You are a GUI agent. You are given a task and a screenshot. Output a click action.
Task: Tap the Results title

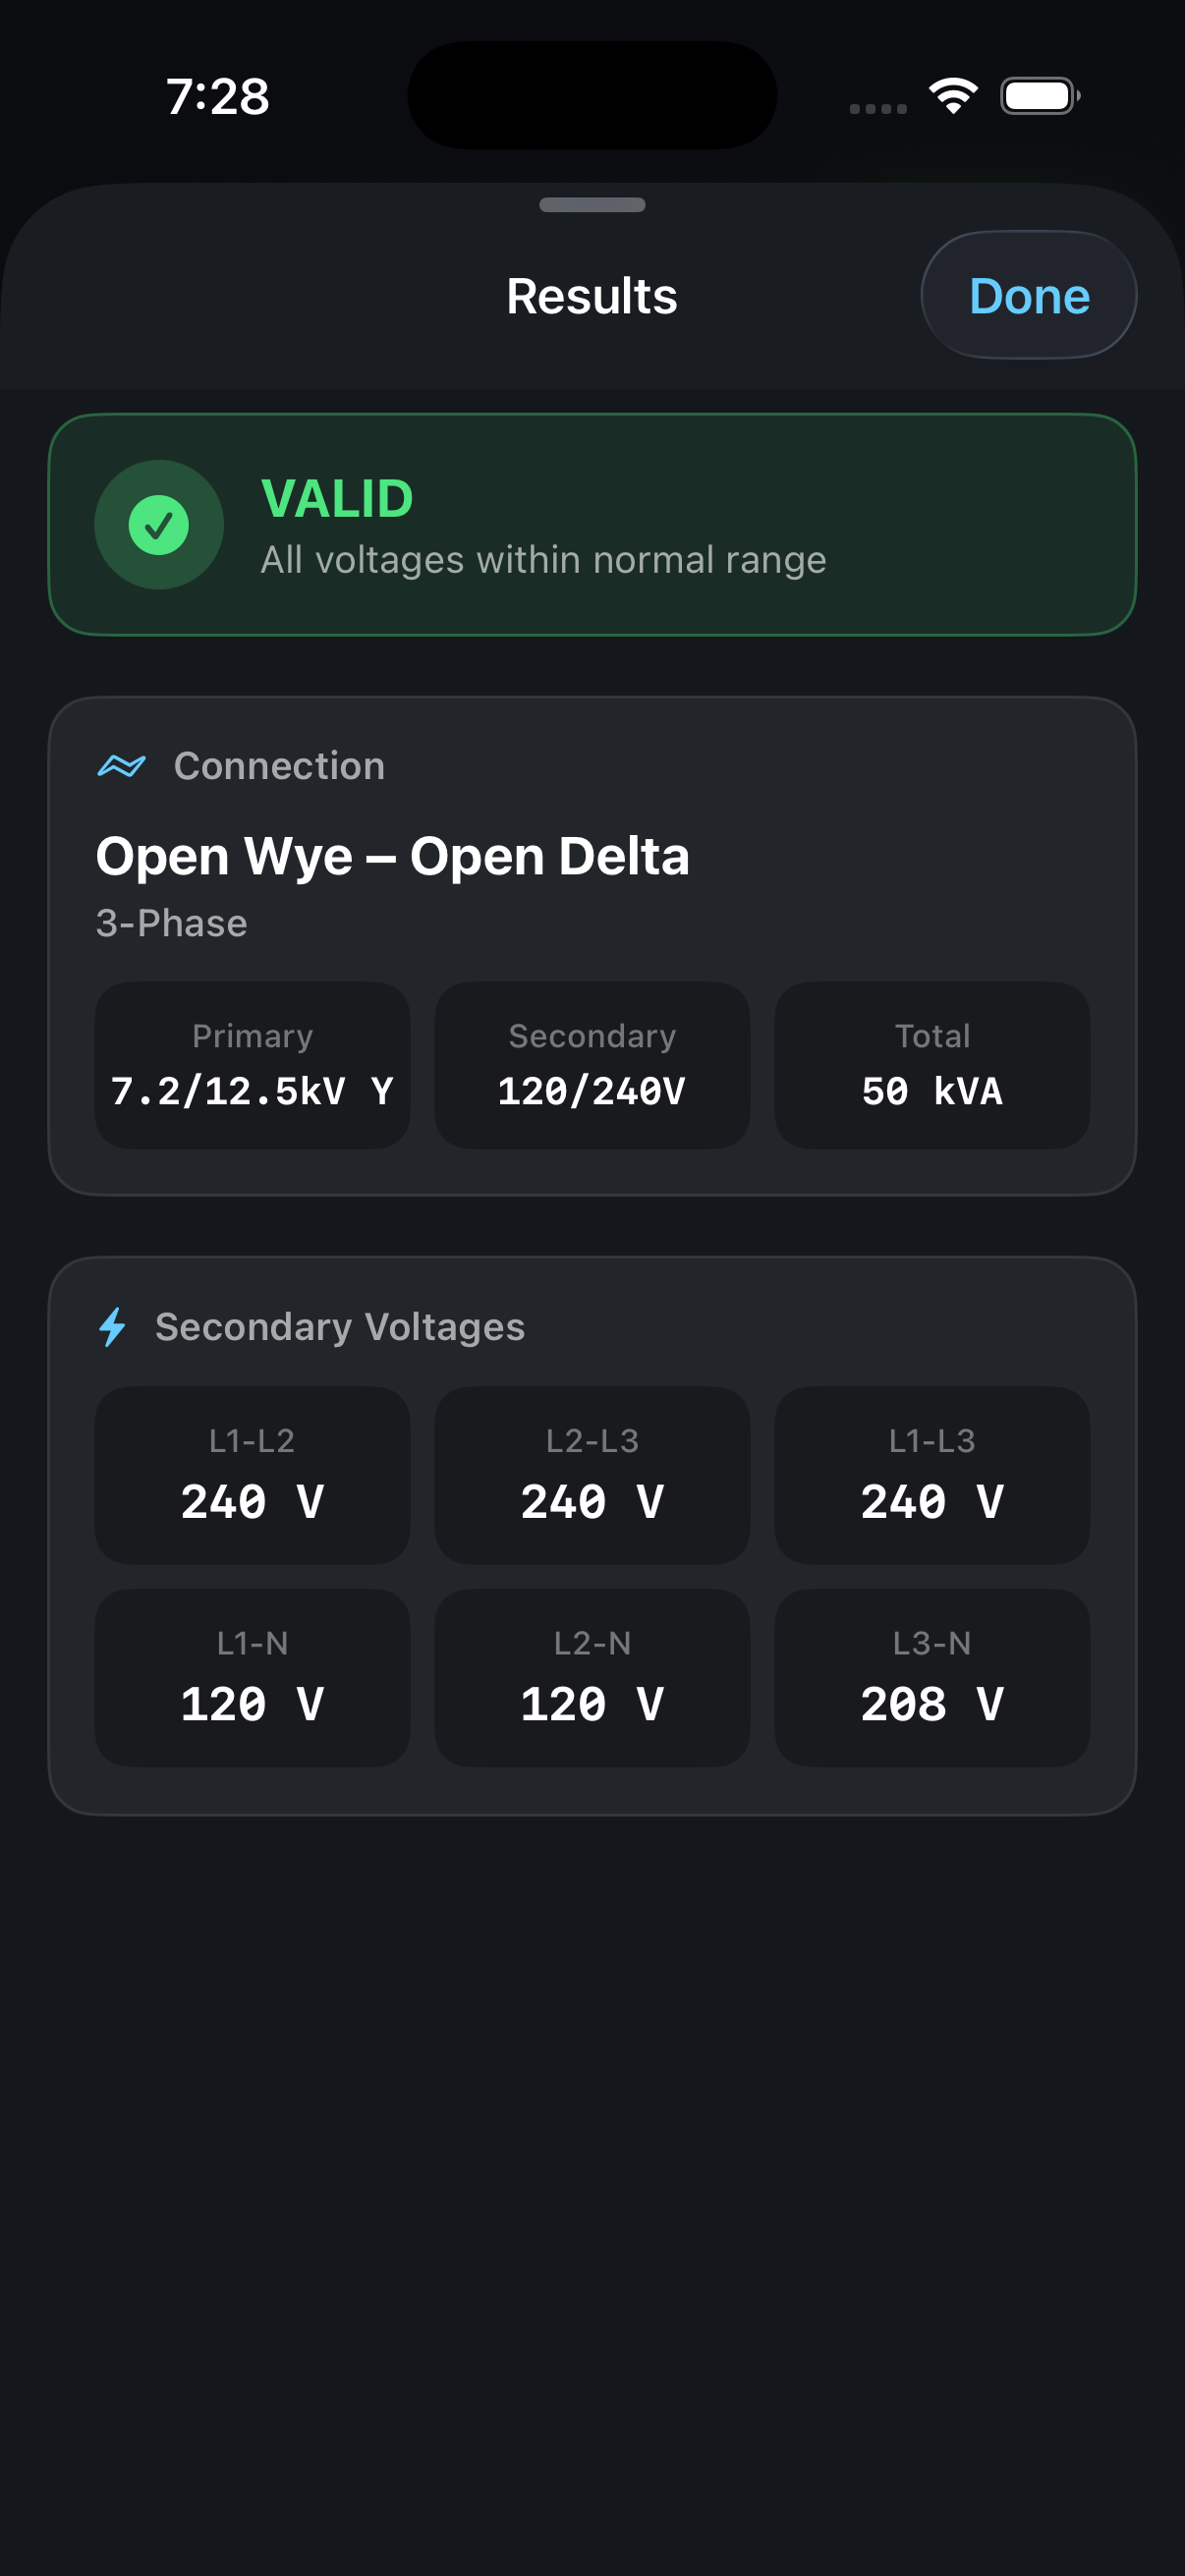point(592,296)
